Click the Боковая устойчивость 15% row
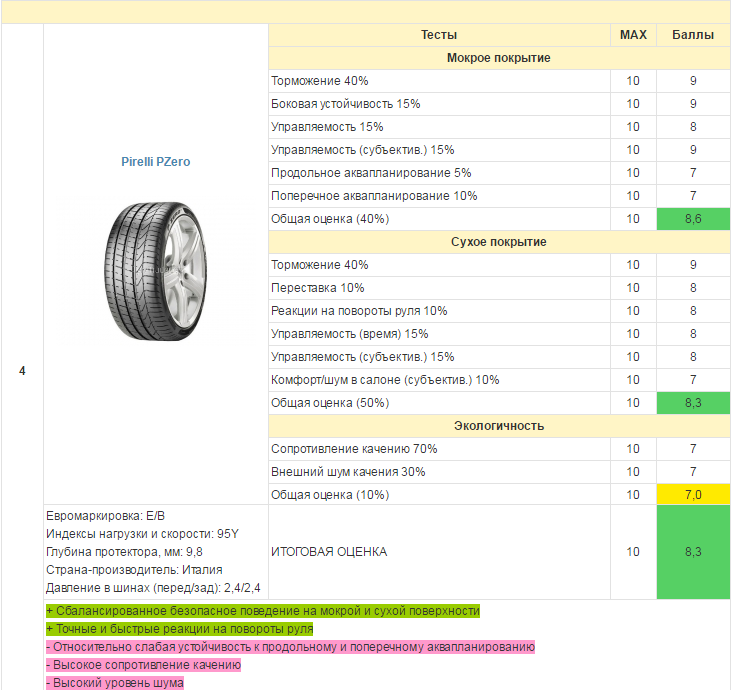Image resolution: width=733 pixels, height=690 pixels. 346,104
